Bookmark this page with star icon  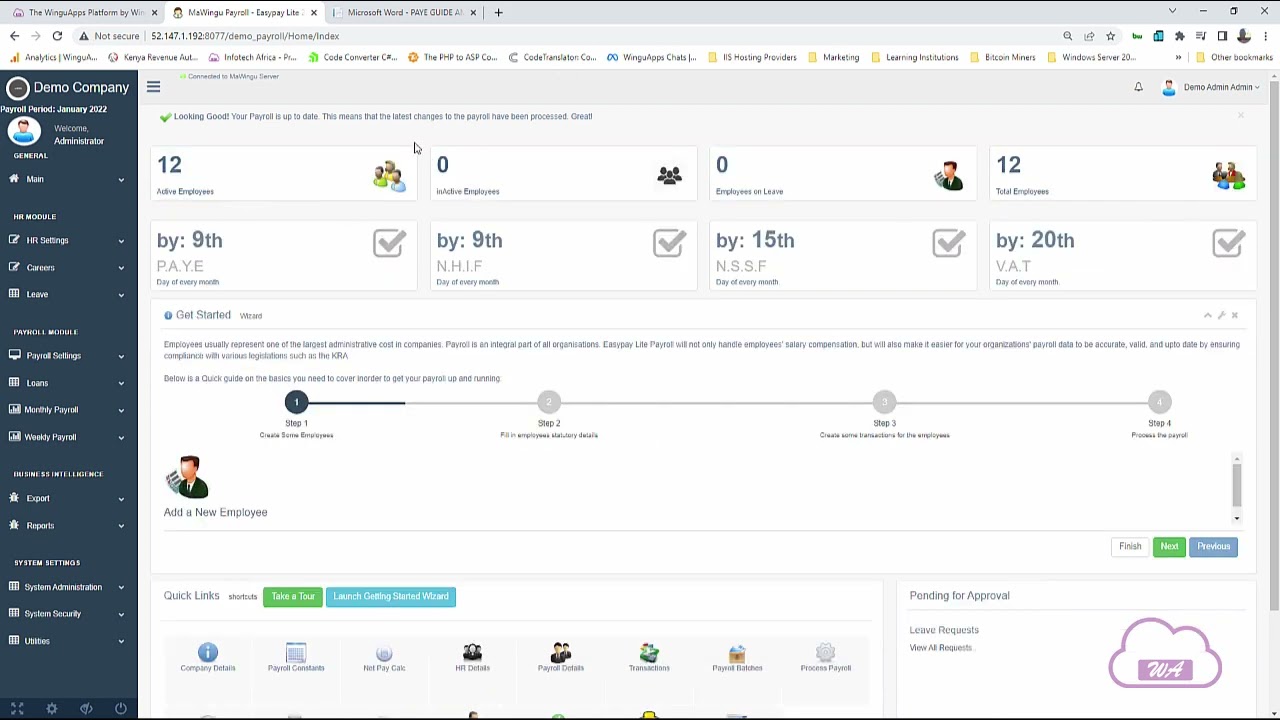click(1110, 36)
